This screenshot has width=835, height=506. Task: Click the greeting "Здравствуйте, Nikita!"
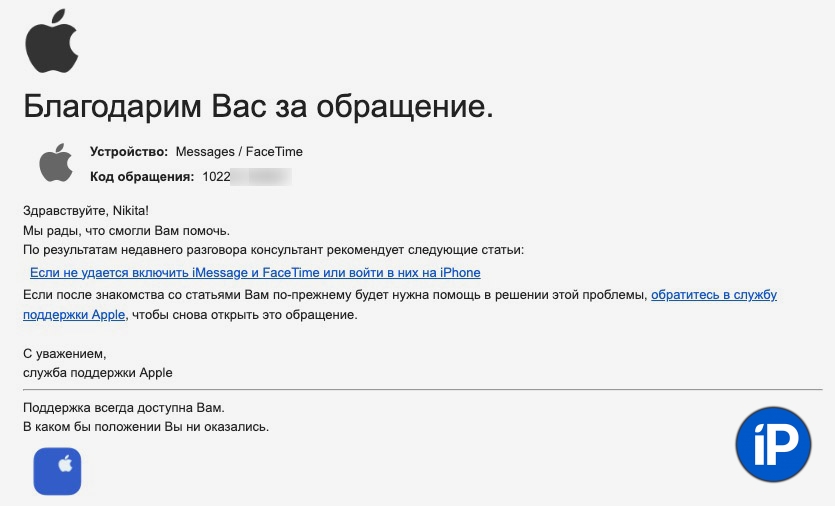85,211
